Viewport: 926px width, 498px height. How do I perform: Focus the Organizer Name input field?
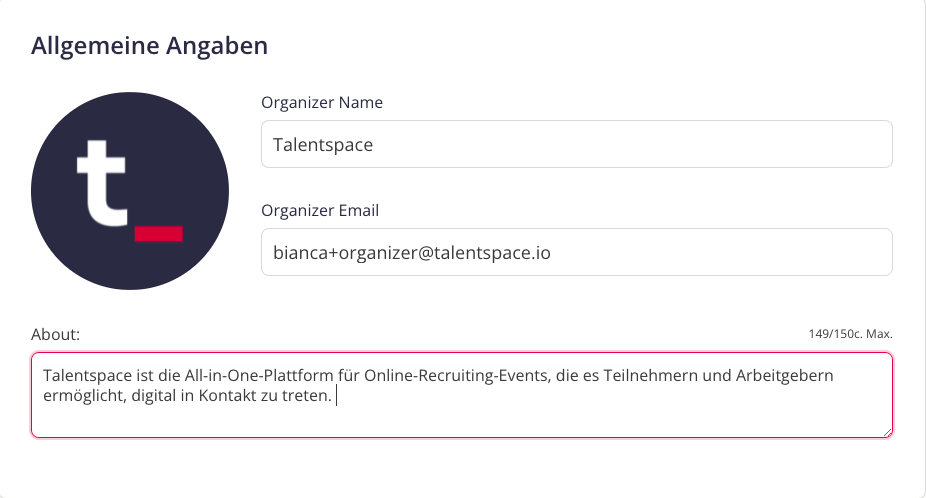576,144
